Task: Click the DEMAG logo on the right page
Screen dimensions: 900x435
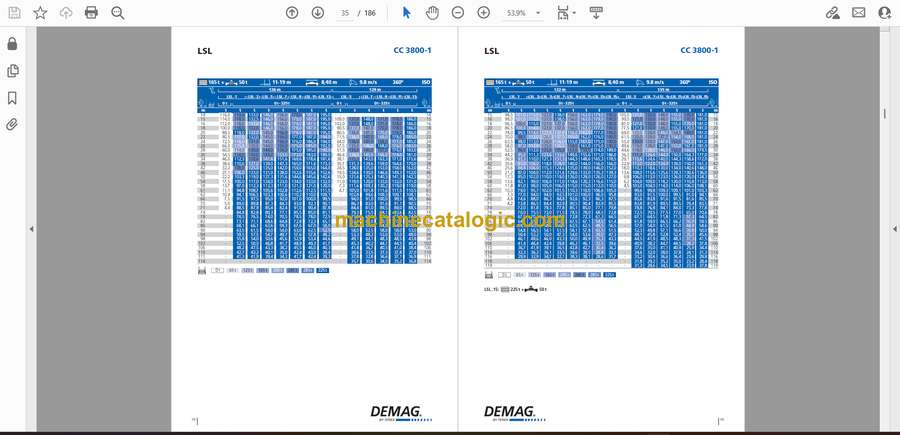Action: pyautogui.click(x=515, y=414)
